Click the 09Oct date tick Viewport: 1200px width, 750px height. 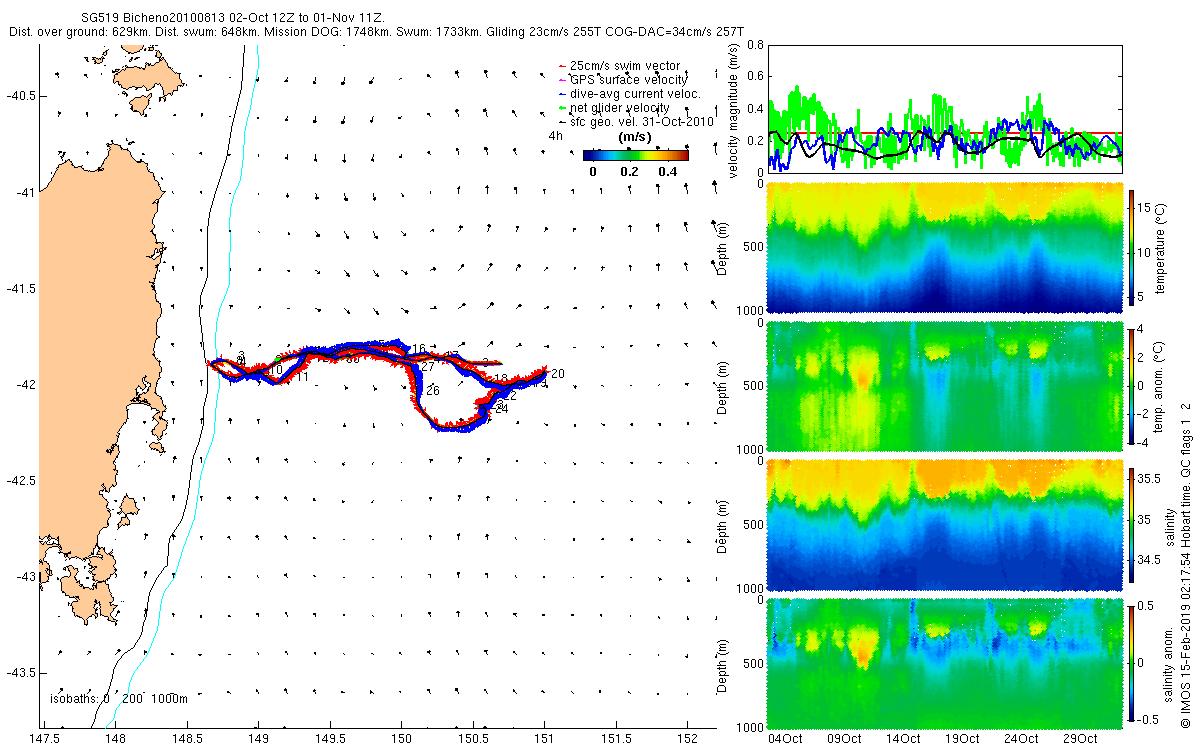(845, 739)
